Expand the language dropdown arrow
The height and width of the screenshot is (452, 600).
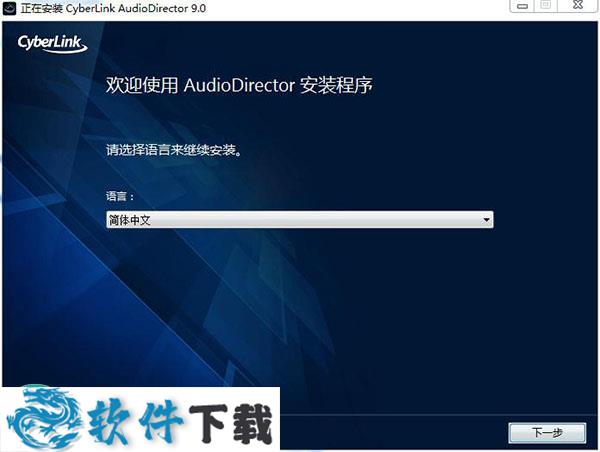coord(486,220)
